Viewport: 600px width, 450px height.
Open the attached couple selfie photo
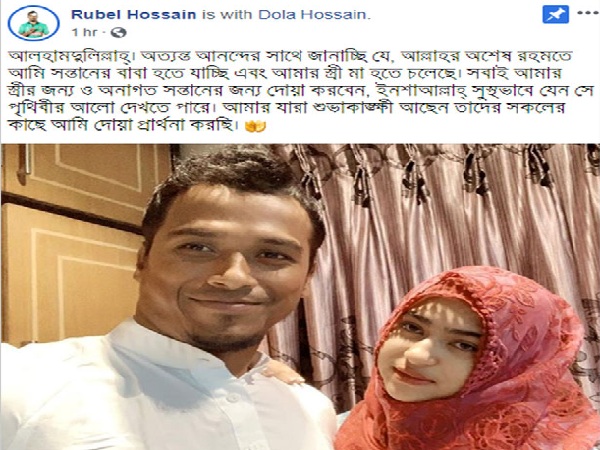300,297
